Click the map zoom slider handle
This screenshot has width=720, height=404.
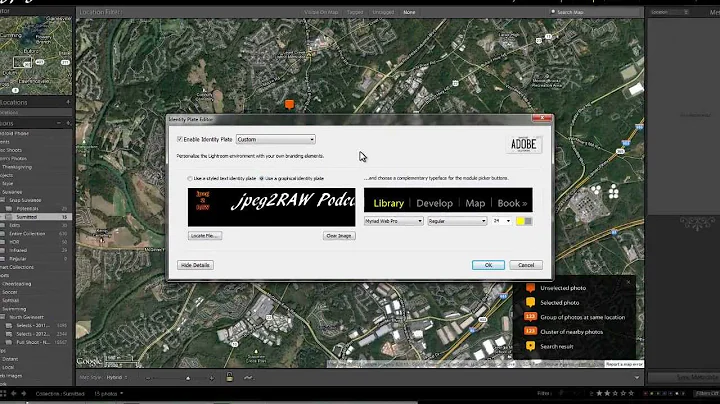pos(188,378)
